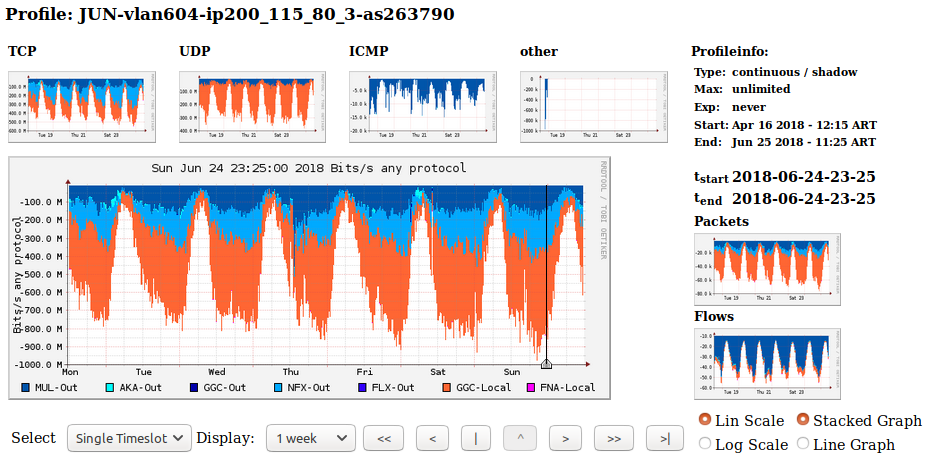Click the '<<' fast backward navigation button
Image resolution: width=931 pixels, height=464 pixels.
pyautogui.click(x=383, y=438)
